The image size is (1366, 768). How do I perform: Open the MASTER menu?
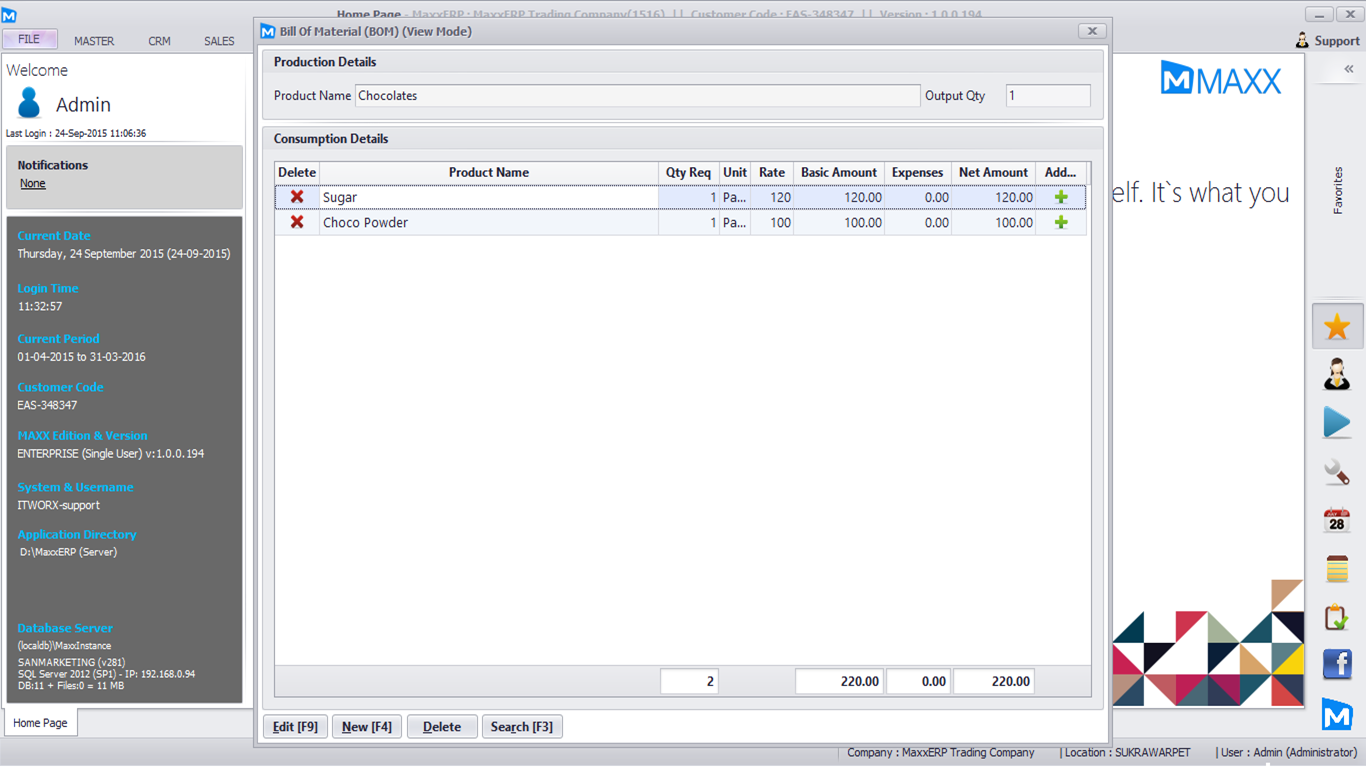pyautogui.click(x=94, y=41)
